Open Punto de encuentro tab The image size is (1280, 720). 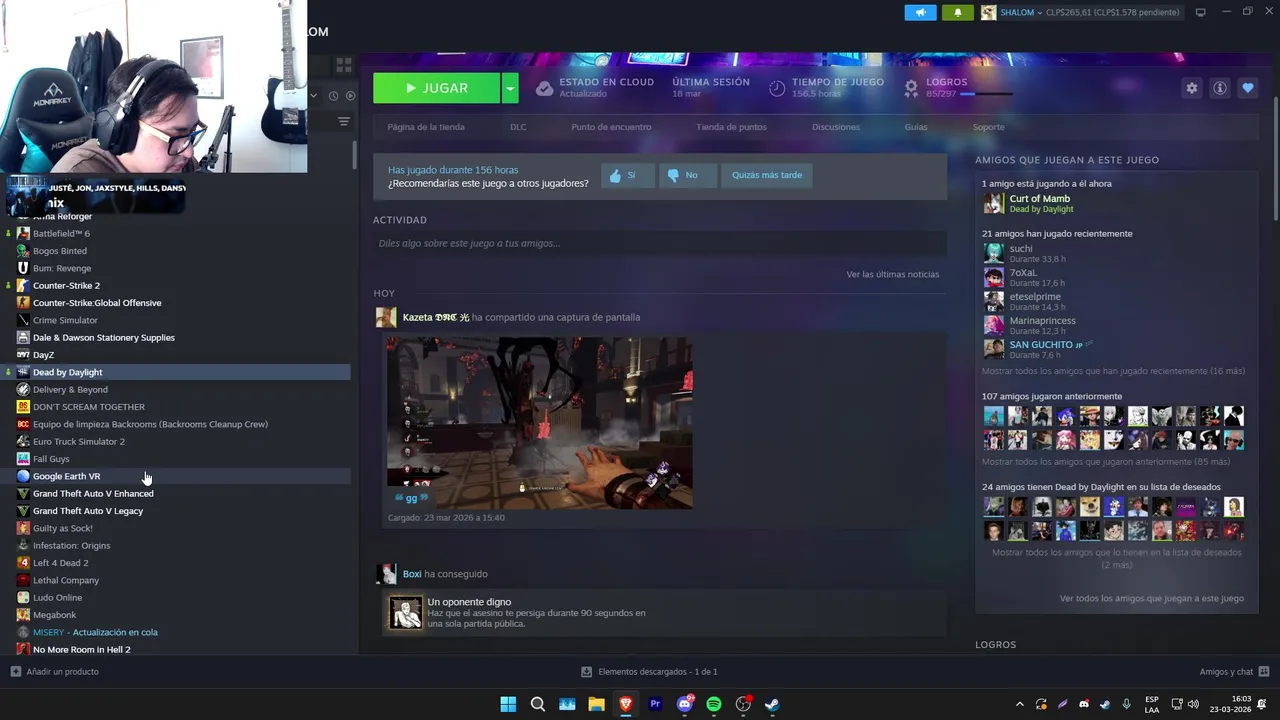[x=611, y=127]
